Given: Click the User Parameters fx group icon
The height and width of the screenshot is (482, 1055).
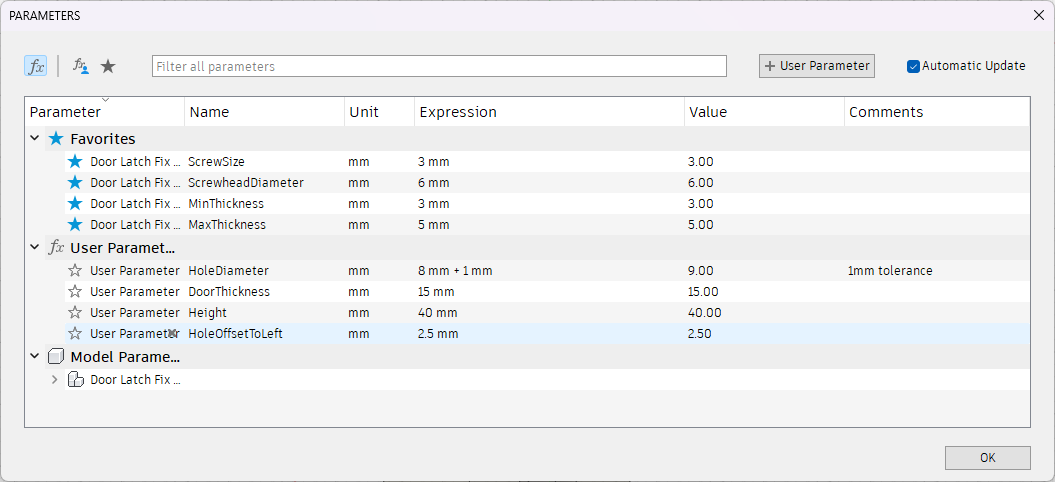Looking at the screenshot, I should [57, 248].
